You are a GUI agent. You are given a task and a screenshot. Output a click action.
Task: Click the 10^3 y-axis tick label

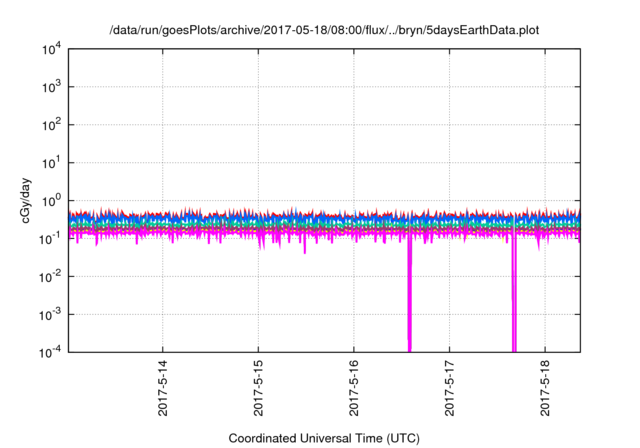tap(51, 87)
